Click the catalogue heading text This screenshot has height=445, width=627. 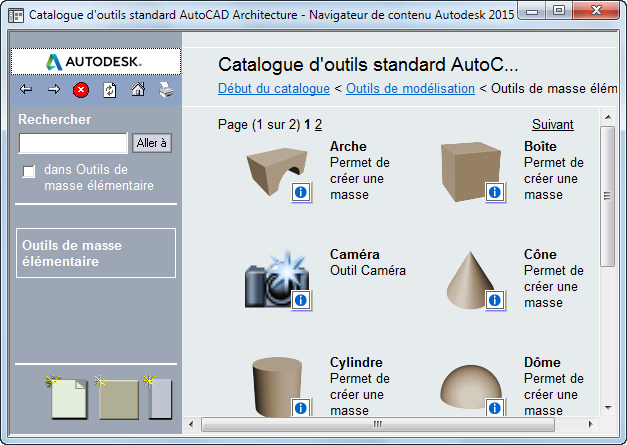point(368,64)
